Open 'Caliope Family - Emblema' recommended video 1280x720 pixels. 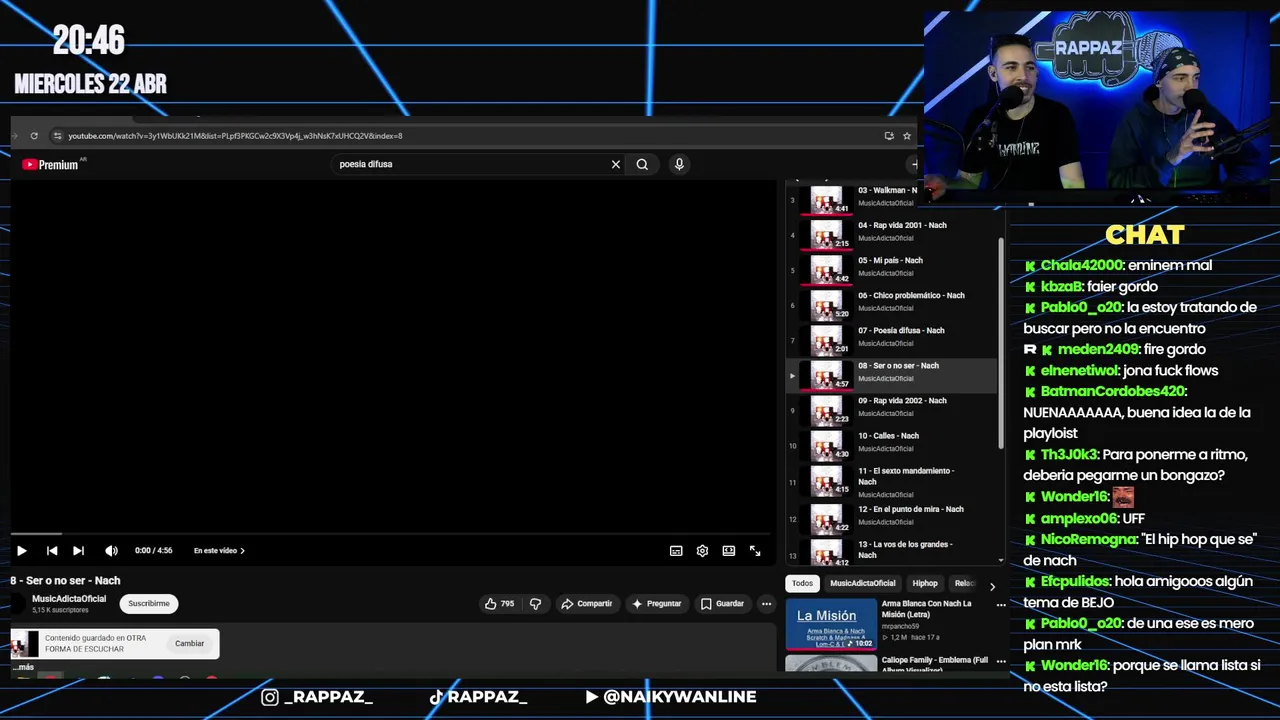934,664
